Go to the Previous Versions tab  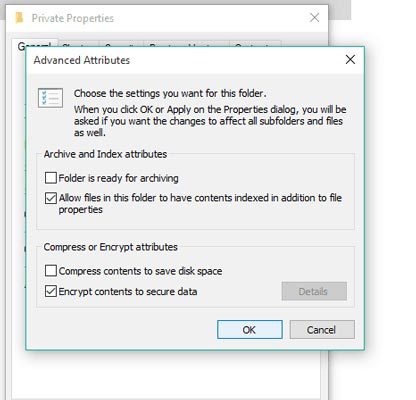[186, 44]
